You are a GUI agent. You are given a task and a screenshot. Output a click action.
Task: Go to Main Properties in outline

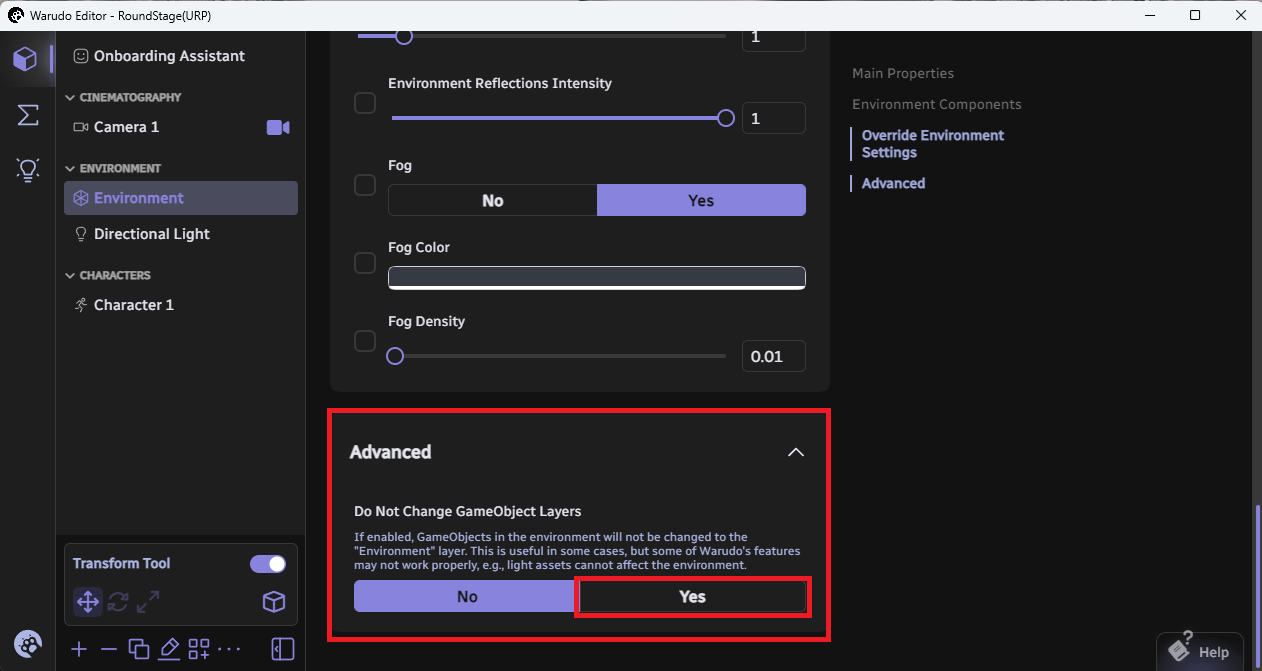[x=902, y=73]
